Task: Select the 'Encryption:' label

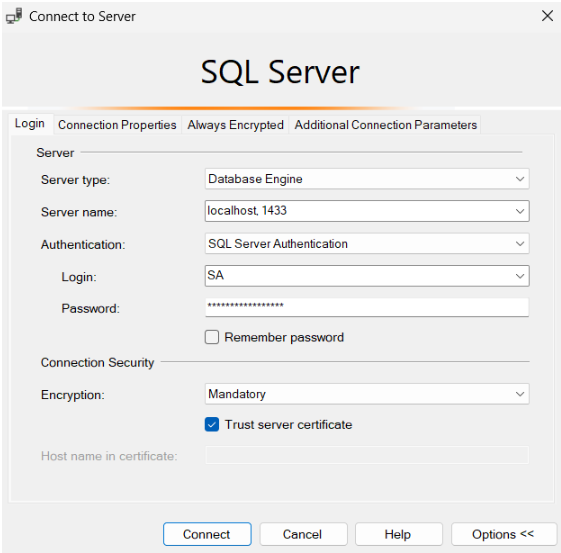Action: coord(73,395)
